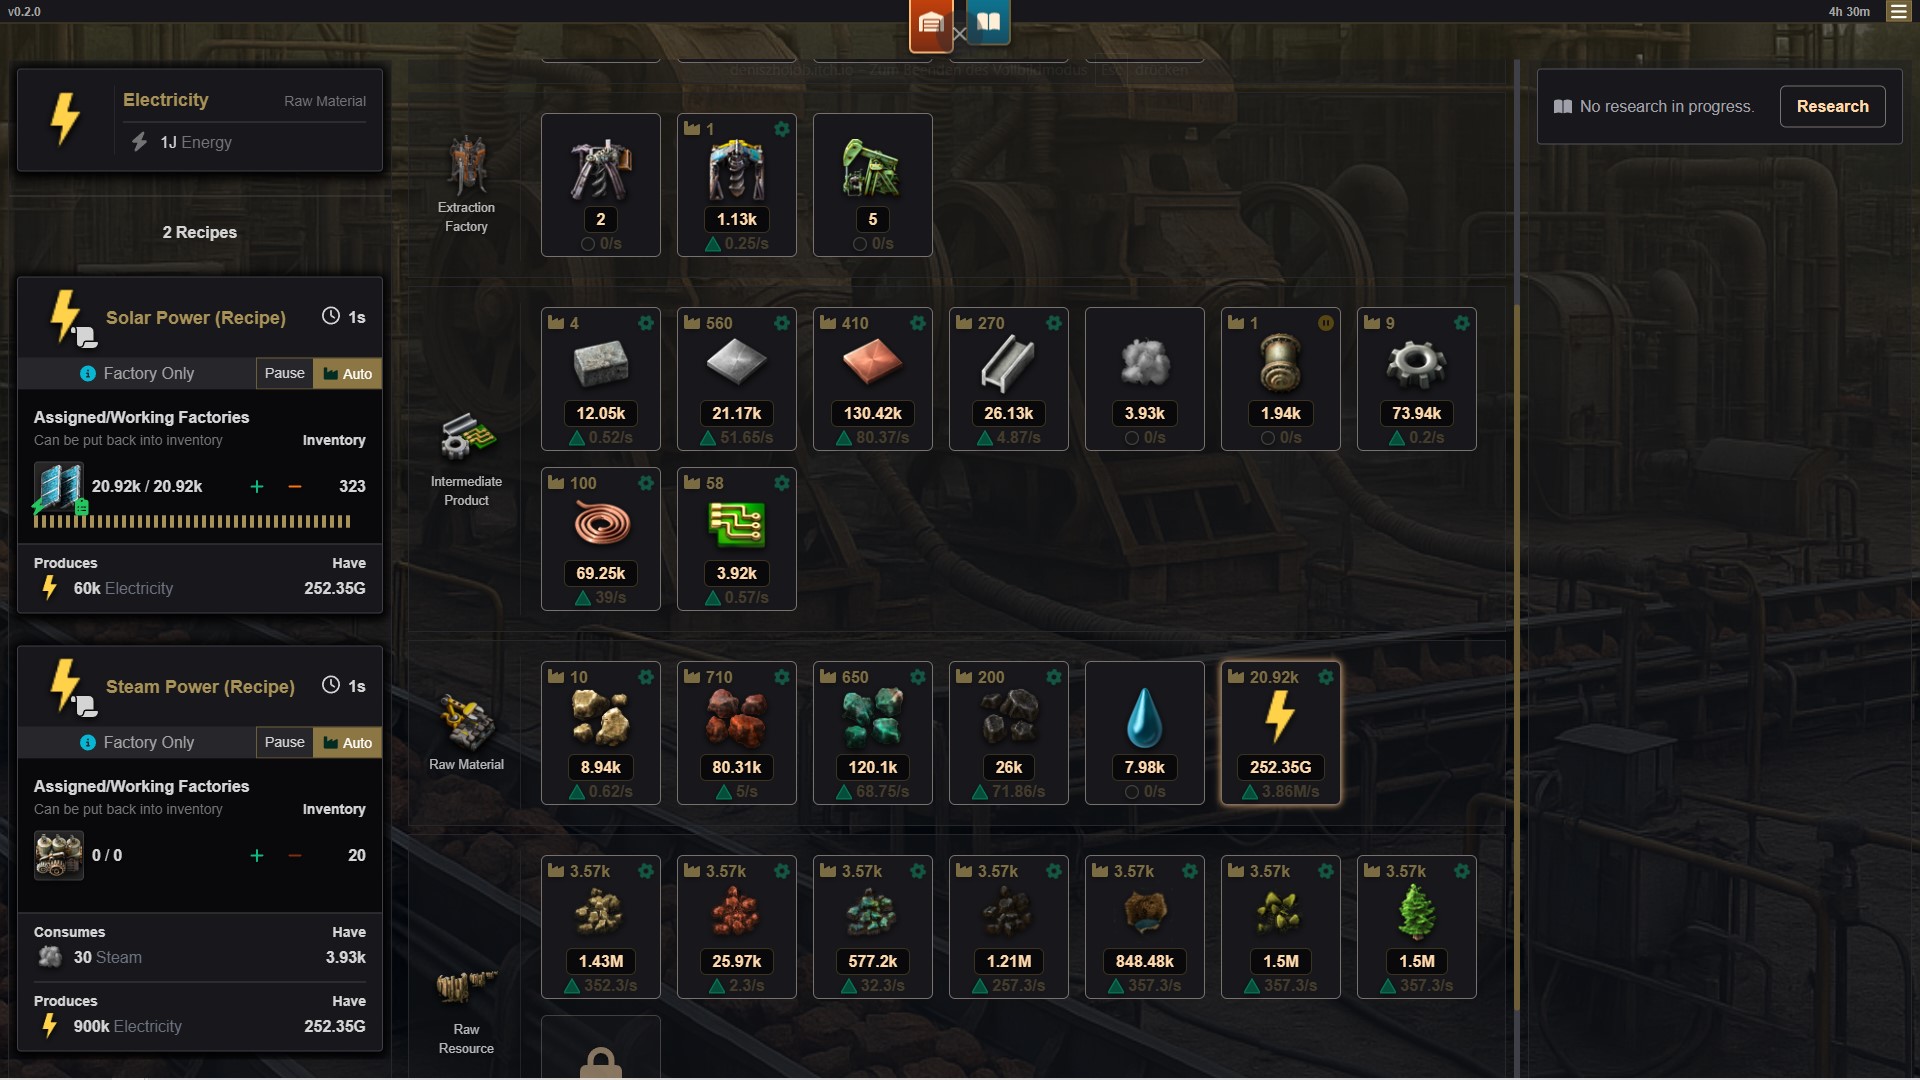Switch to the factory building tab

tap(930, 25)
